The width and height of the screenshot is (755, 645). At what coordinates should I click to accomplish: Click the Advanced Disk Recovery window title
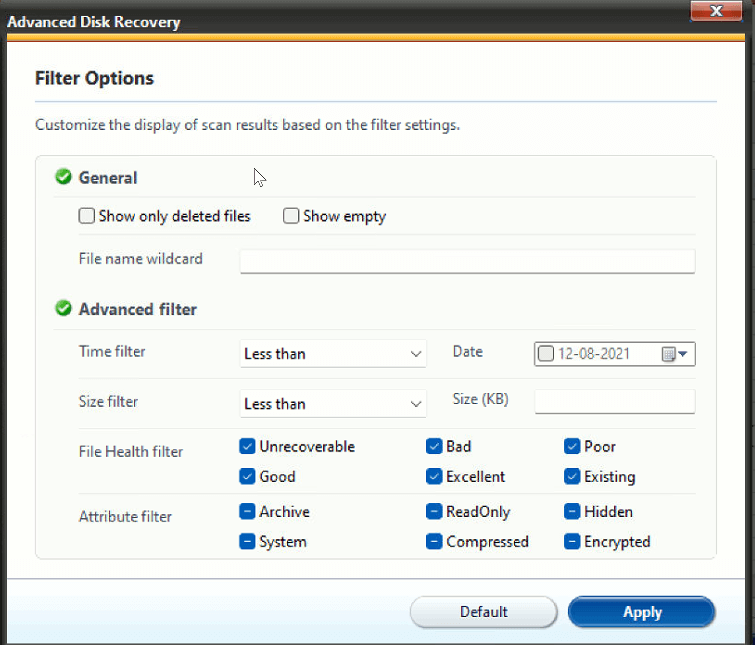point(93,22)
